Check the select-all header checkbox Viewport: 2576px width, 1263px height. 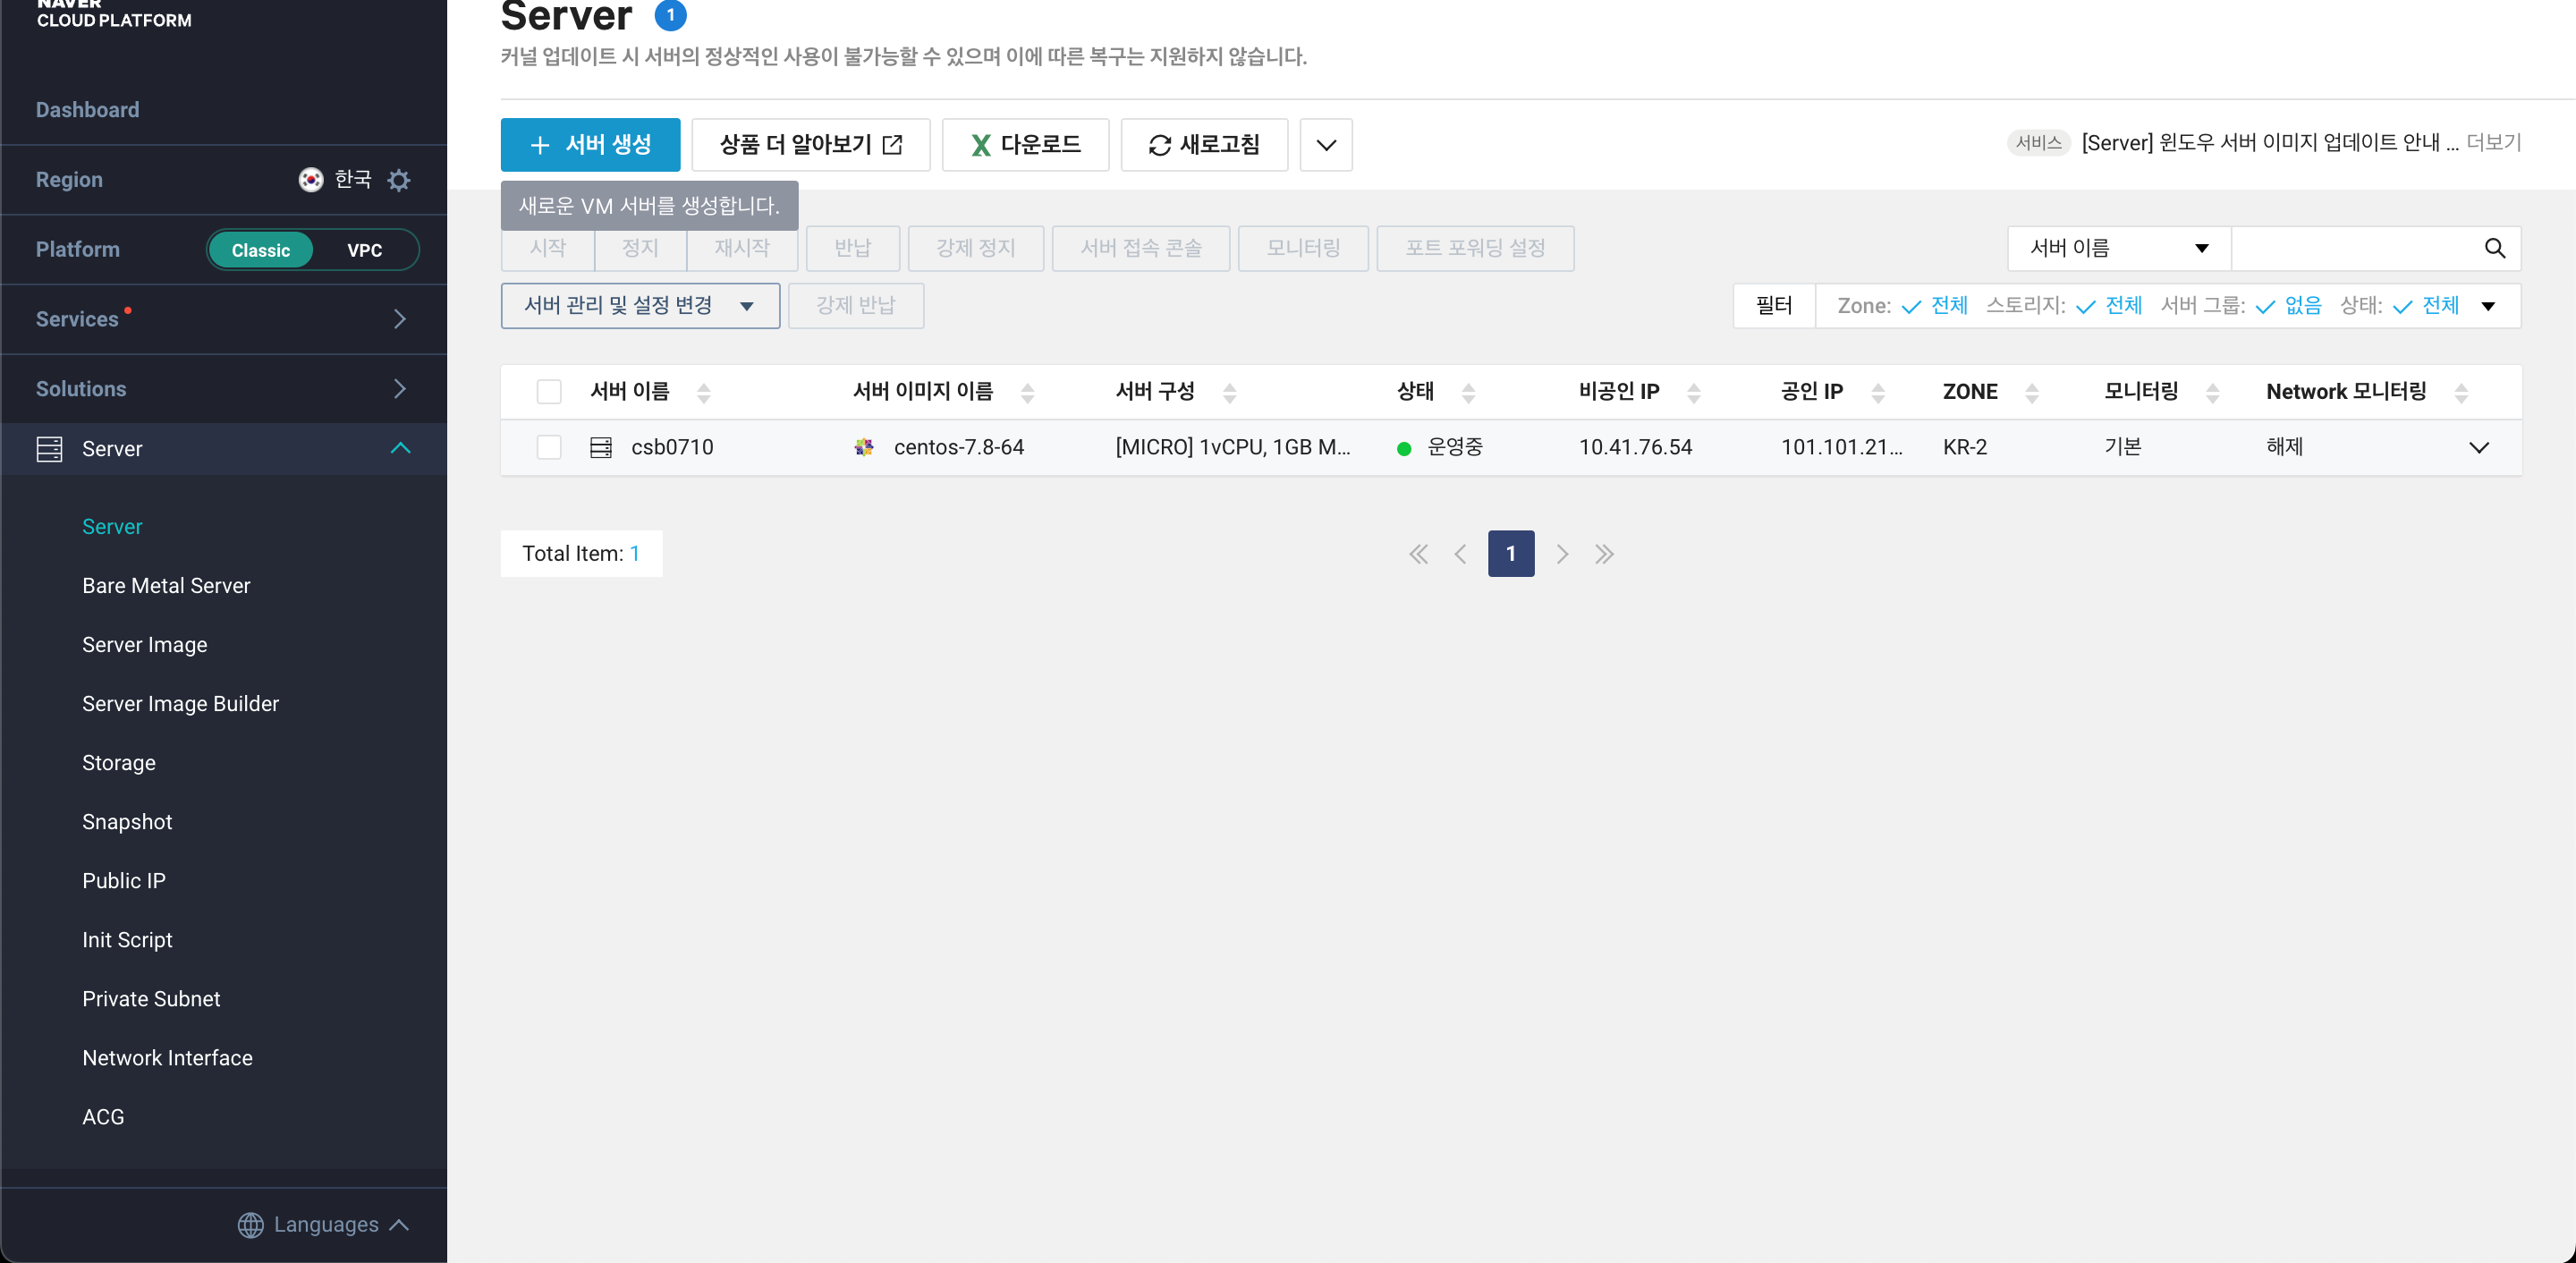click(x=548, y=391)
